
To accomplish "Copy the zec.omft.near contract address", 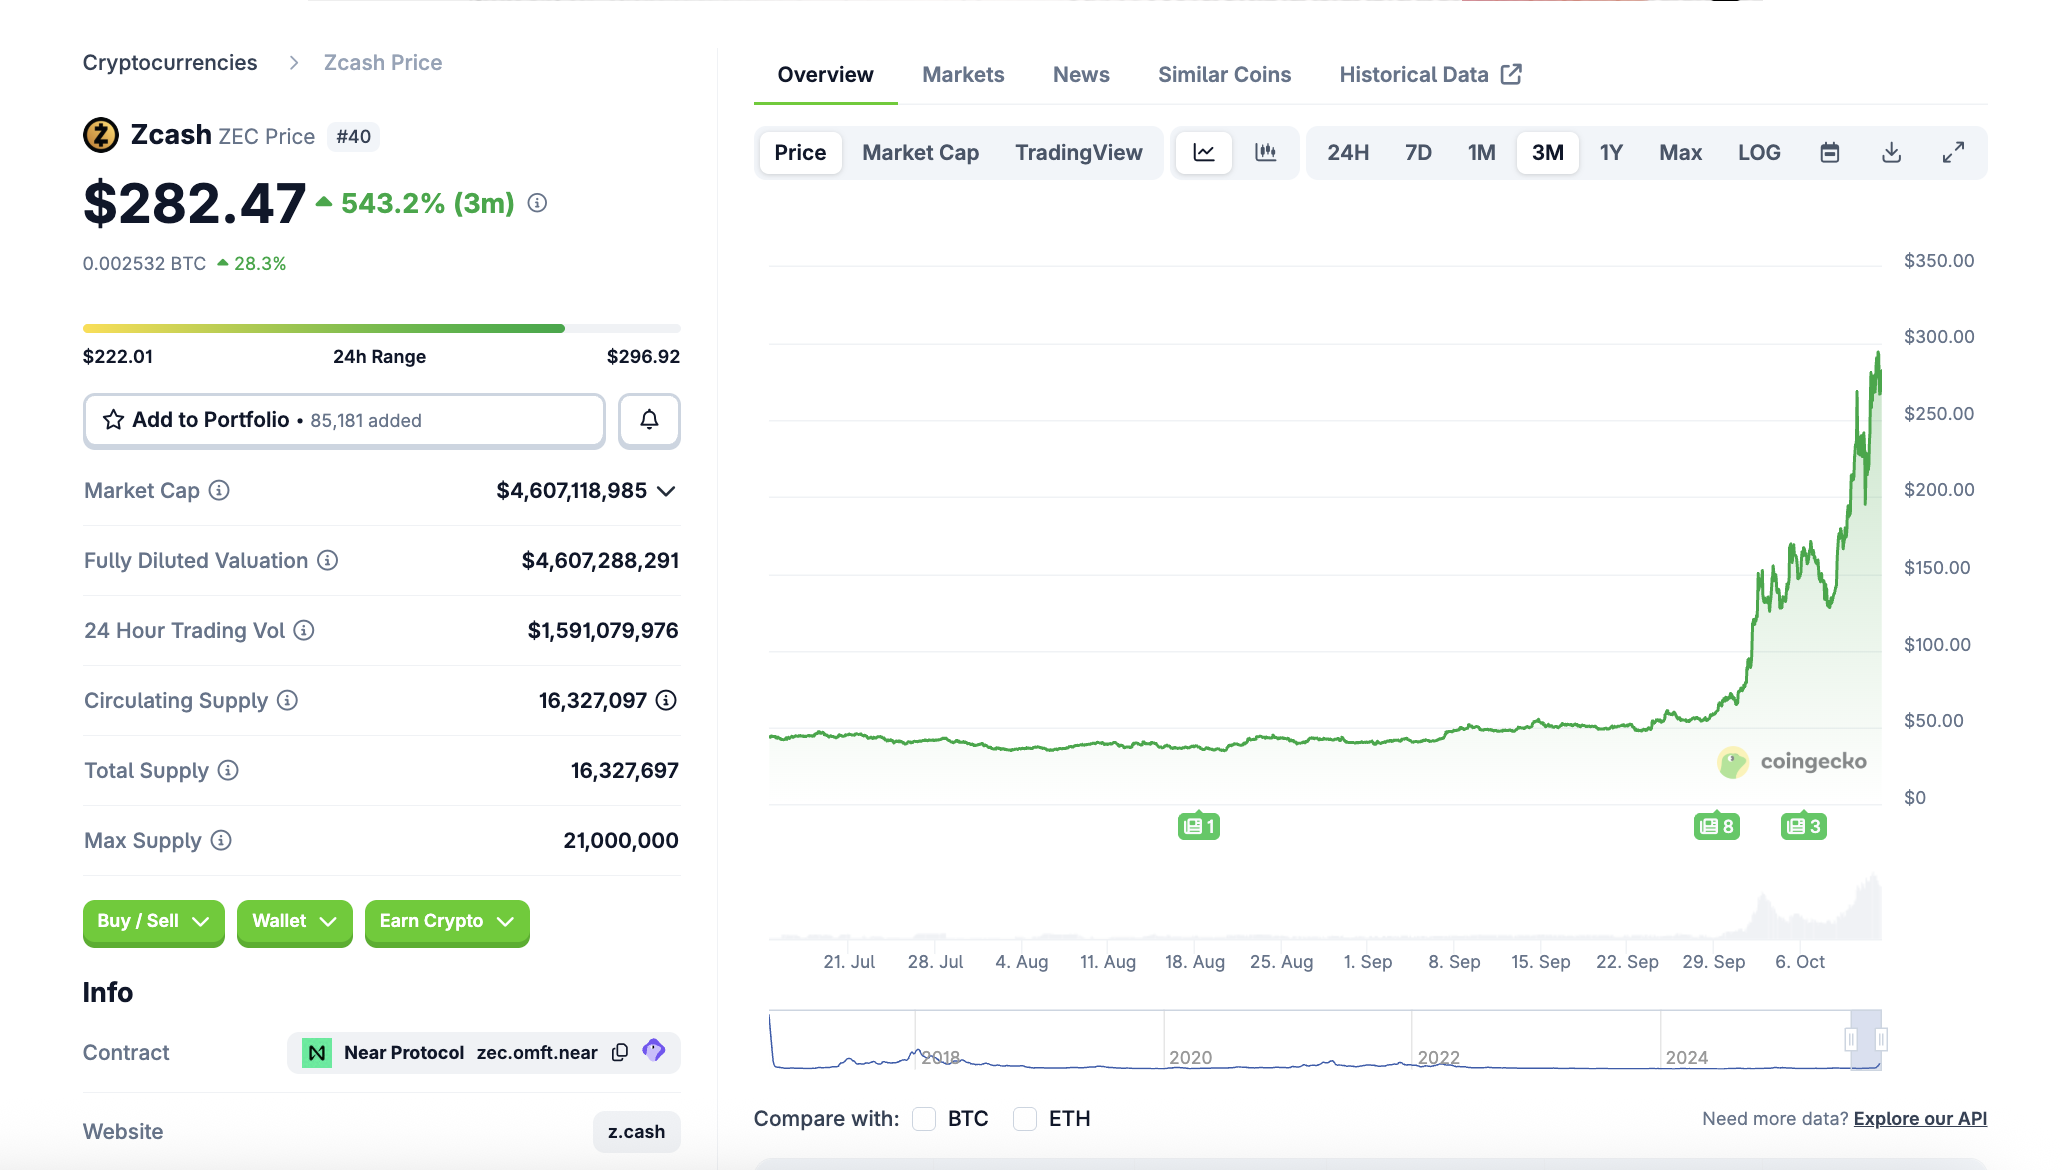I will tap(620, 1052).
